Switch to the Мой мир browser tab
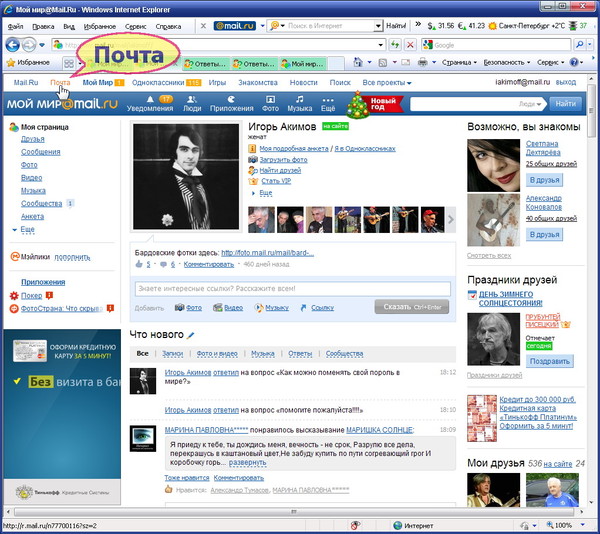The image size is (600, 534). 303,64
